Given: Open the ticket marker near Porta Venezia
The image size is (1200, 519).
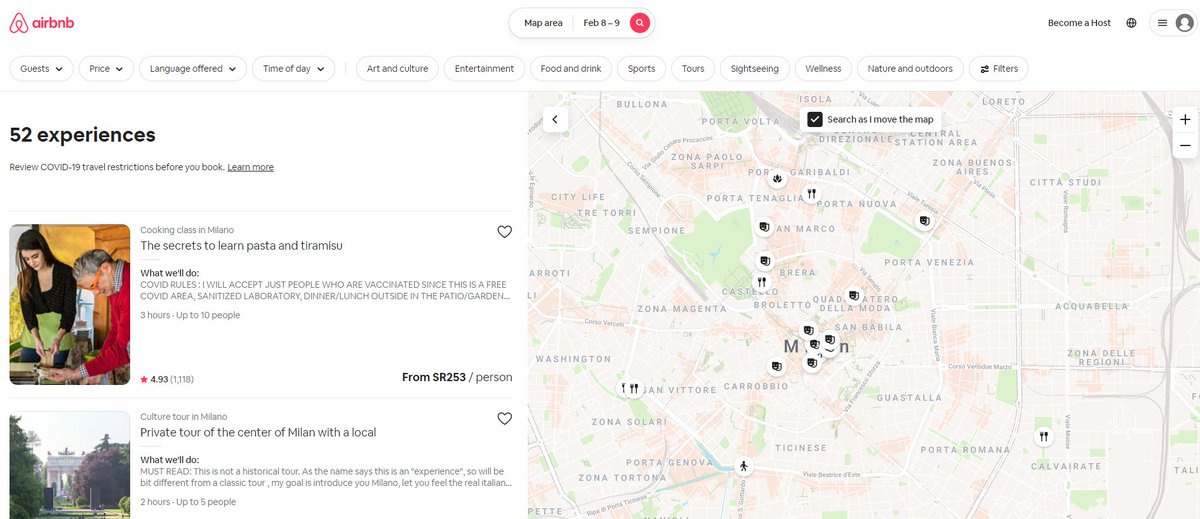Looking at the screenshot, I should (x=924, y=221).
